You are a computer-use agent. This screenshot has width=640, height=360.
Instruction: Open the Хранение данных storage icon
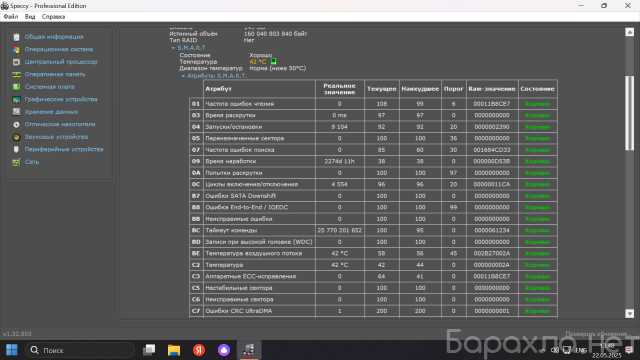click(16, 112)
